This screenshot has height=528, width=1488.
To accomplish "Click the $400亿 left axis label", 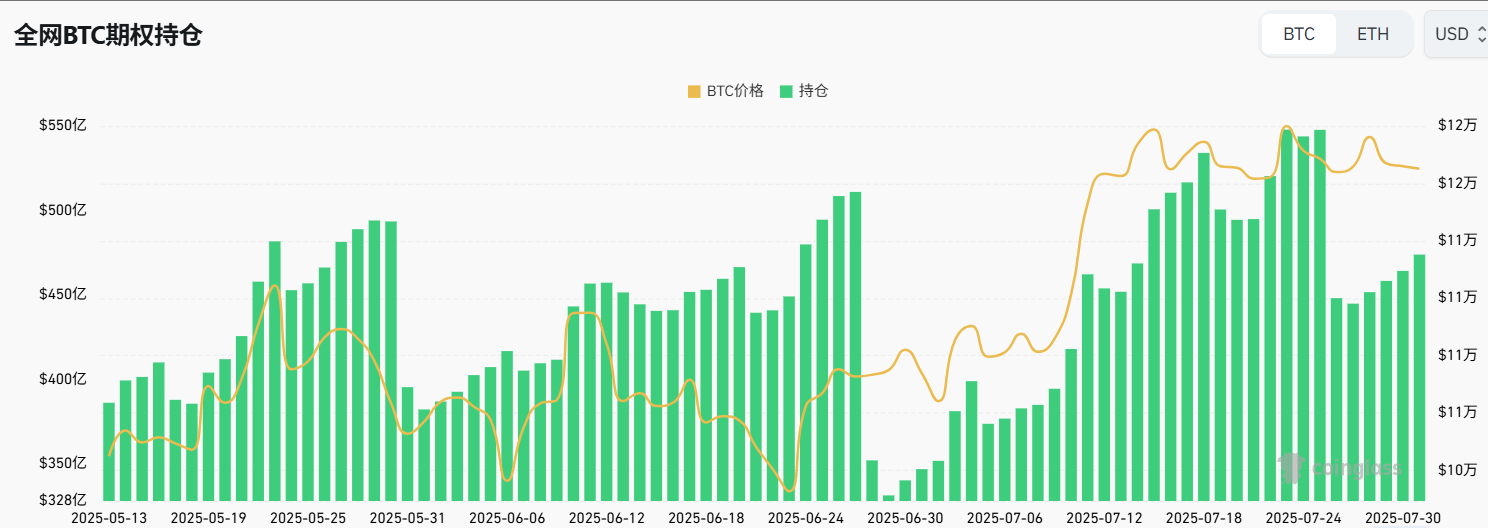I will 63,379.
